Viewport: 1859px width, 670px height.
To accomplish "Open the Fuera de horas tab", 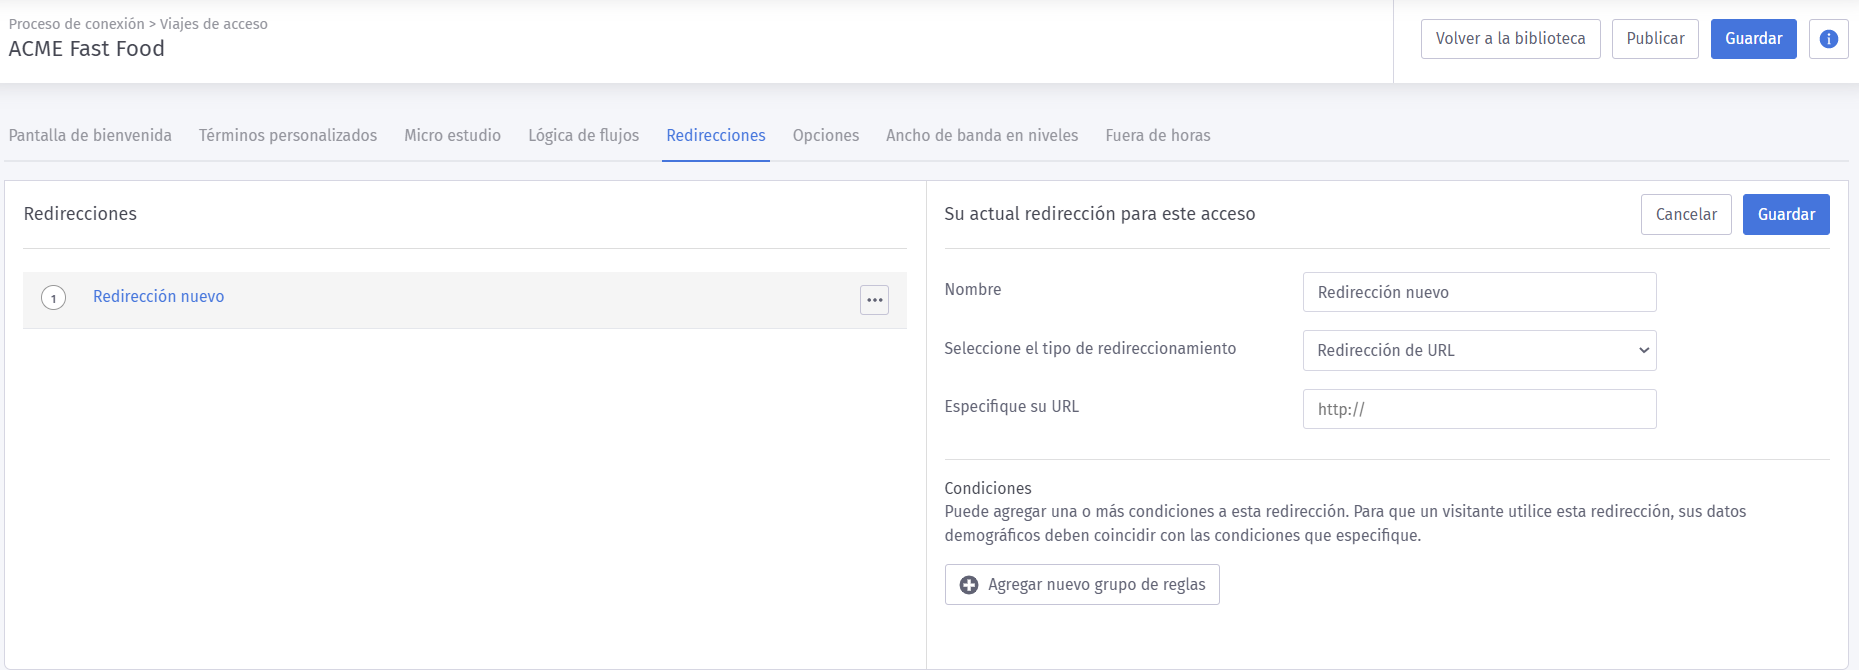I will pyautogui.click(x=1158, y=136).
